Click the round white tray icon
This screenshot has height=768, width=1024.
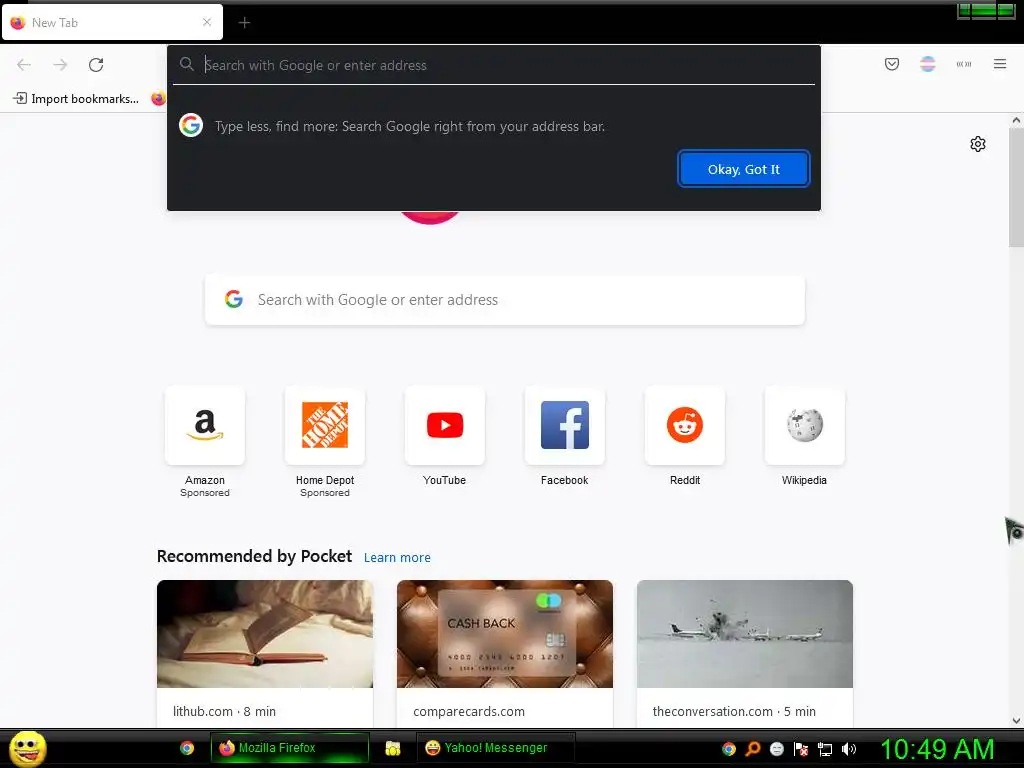[x=776, y=749]
